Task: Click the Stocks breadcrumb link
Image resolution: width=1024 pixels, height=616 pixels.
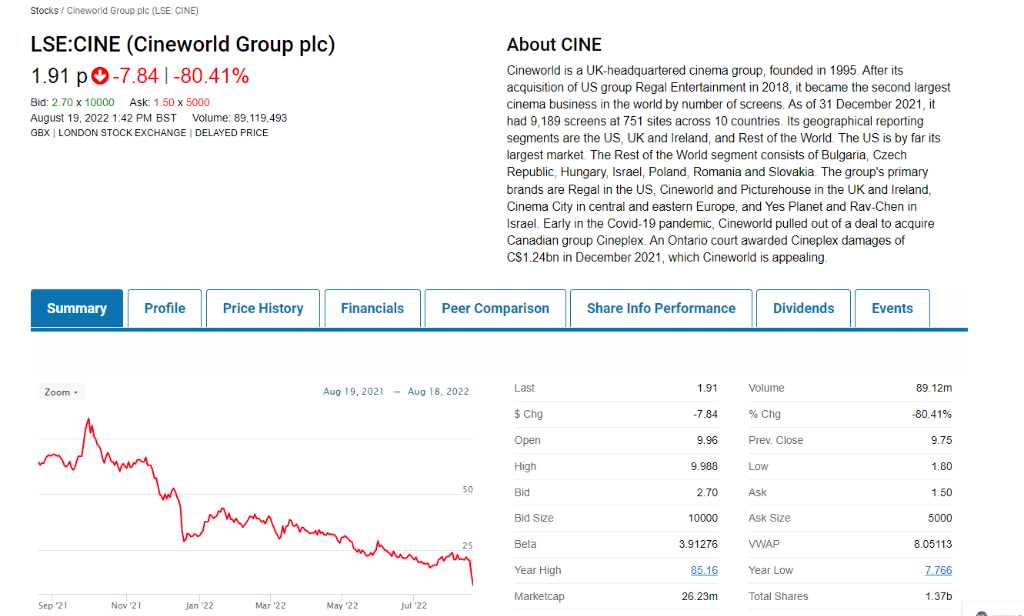Action: 44,10
